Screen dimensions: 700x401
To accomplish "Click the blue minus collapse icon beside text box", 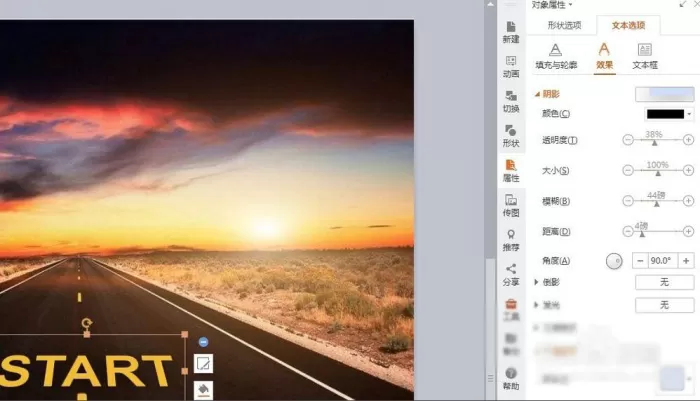I will pos(204,342).
